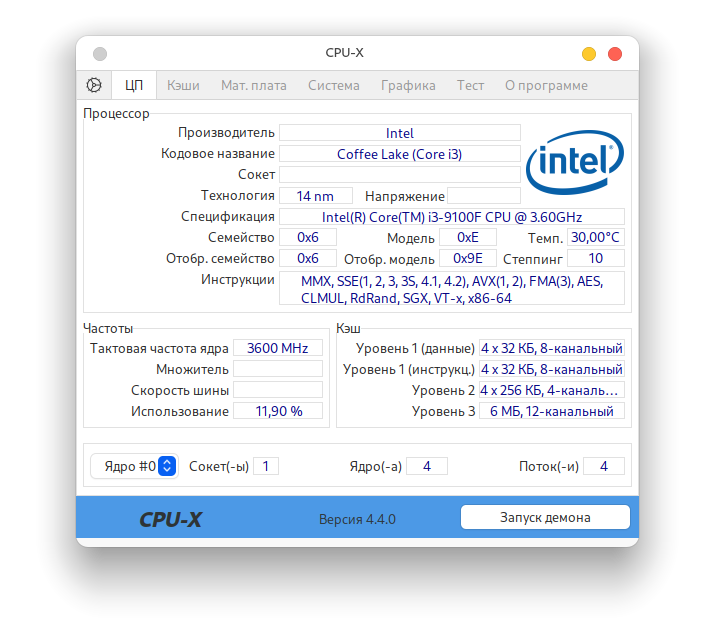Click the Использование value 11,90 %

click(x=278, y=411)
